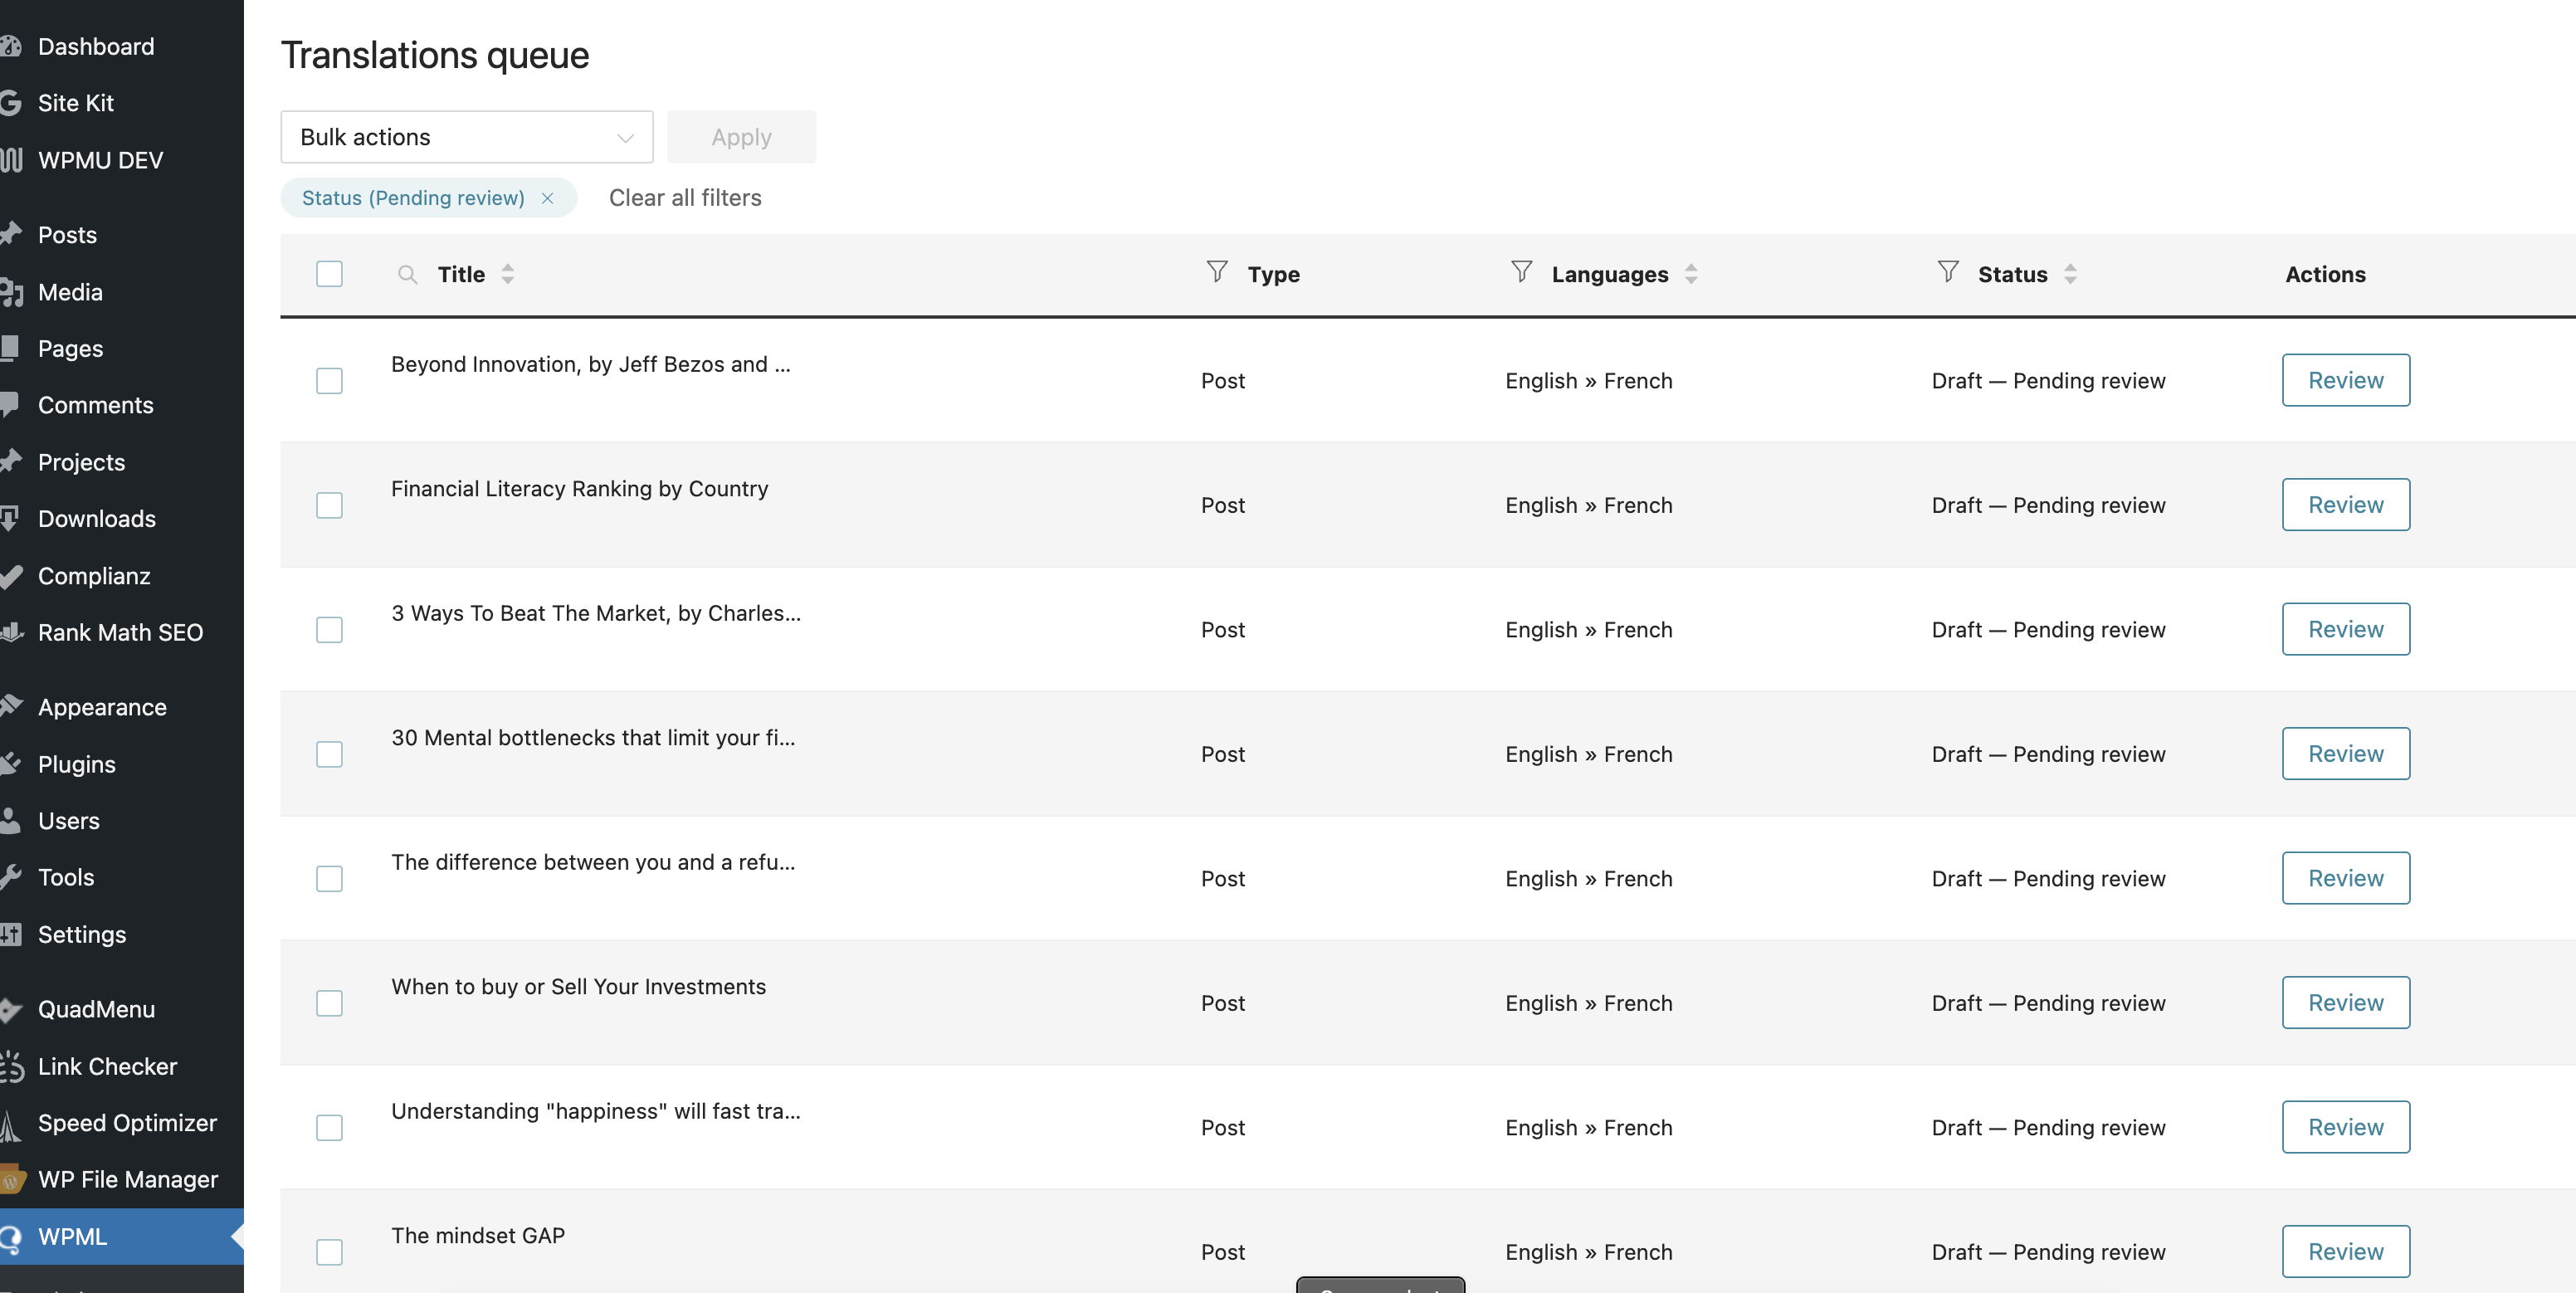Click the Plugins plug icon

pos(10,763)
